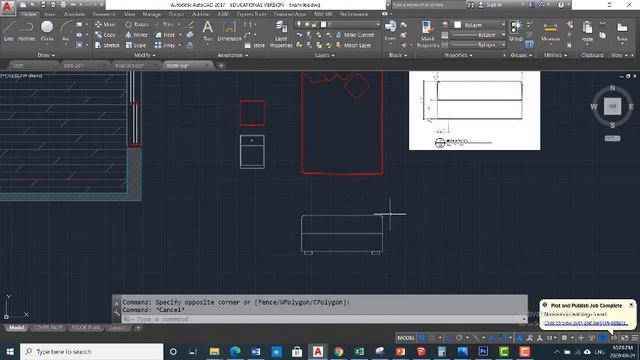
Task: Click the command line input field
Action: (322, 319)
